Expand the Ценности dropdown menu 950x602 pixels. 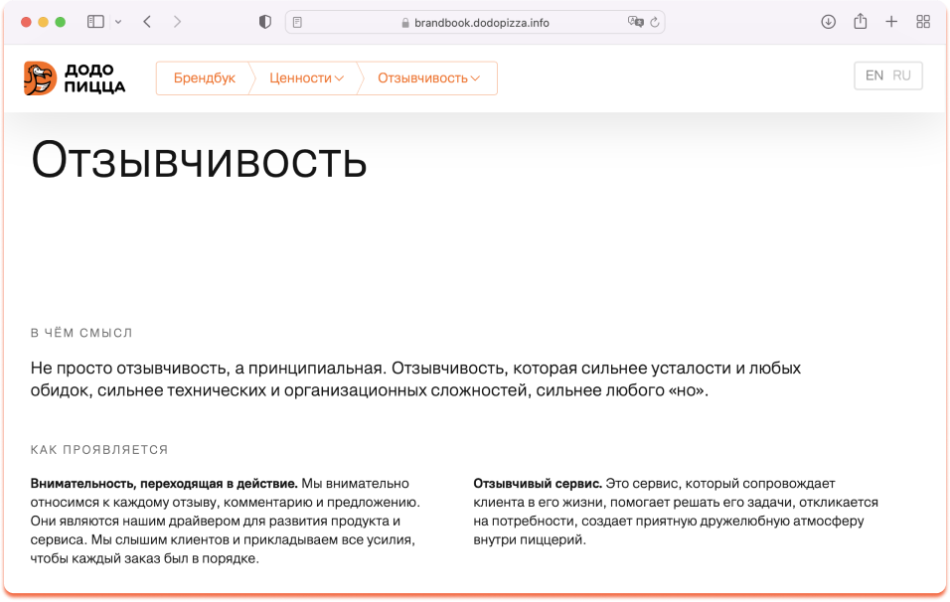coord(306,78)
